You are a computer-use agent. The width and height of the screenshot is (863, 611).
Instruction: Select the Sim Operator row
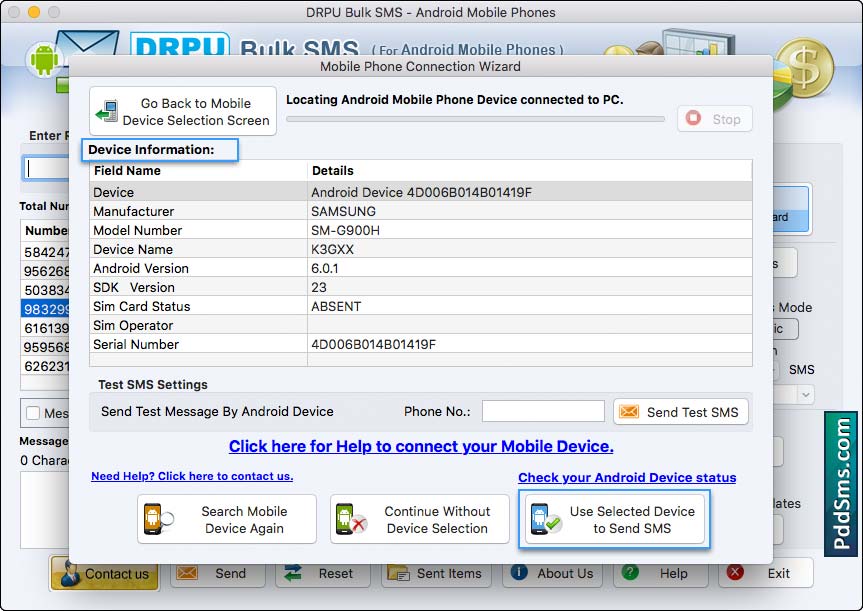421,325
